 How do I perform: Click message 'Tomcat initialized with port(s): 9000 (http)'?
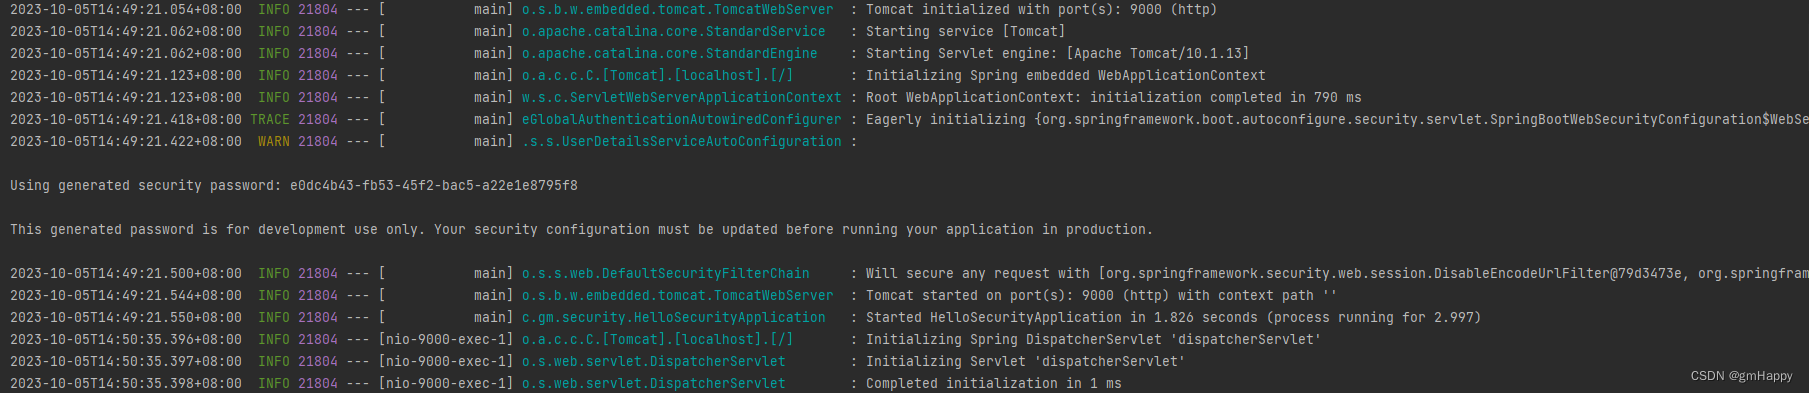click(x=1041, y=10)
